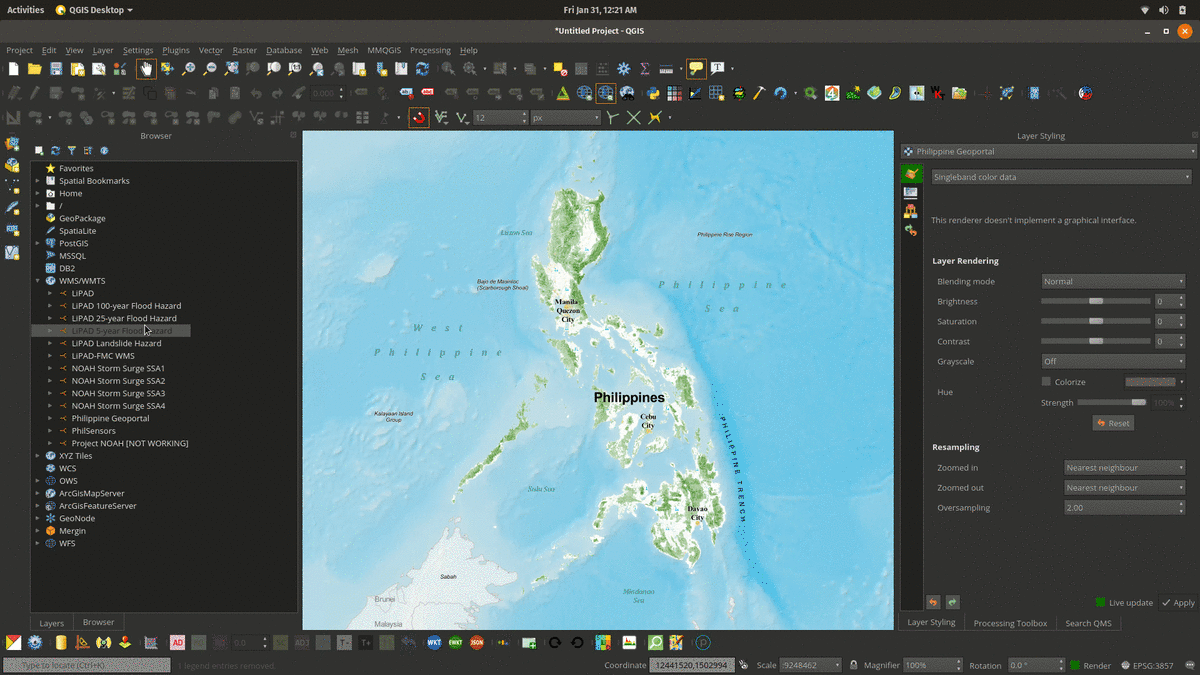Open the Python console
This screenshot has width=1200, height=675.
[x=653, y=93]
